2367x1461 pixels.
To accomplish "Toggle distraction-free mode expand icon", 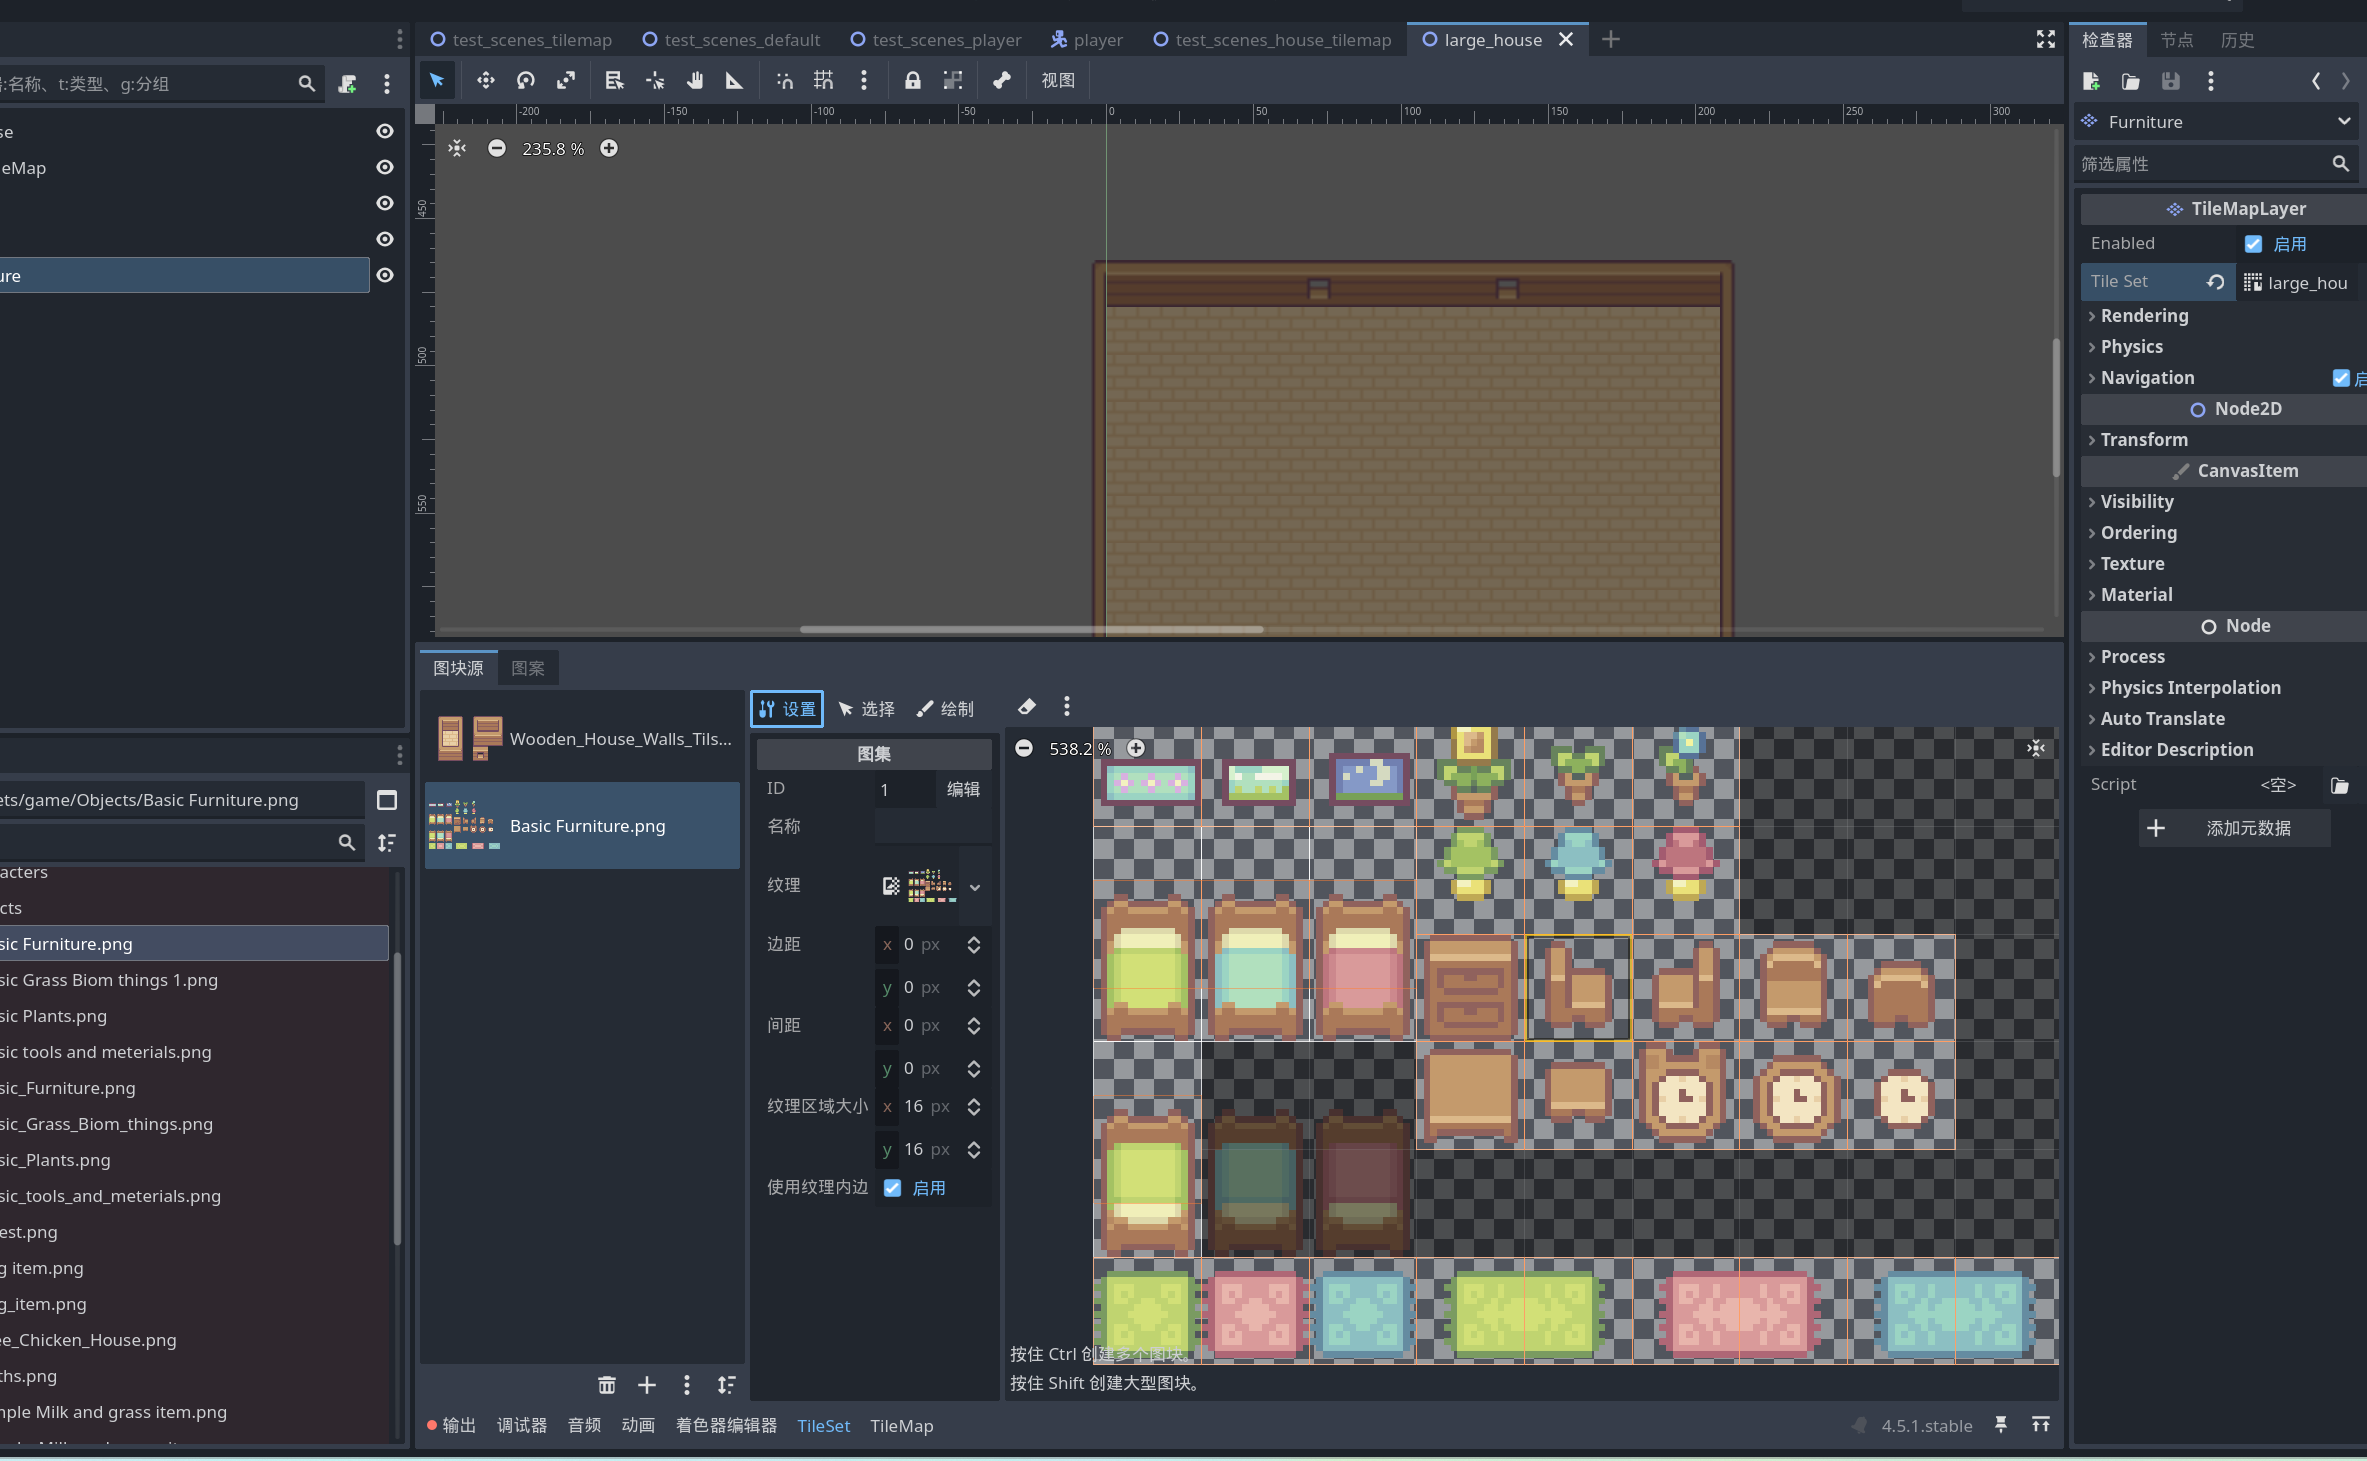I will tap(2045, 39).
